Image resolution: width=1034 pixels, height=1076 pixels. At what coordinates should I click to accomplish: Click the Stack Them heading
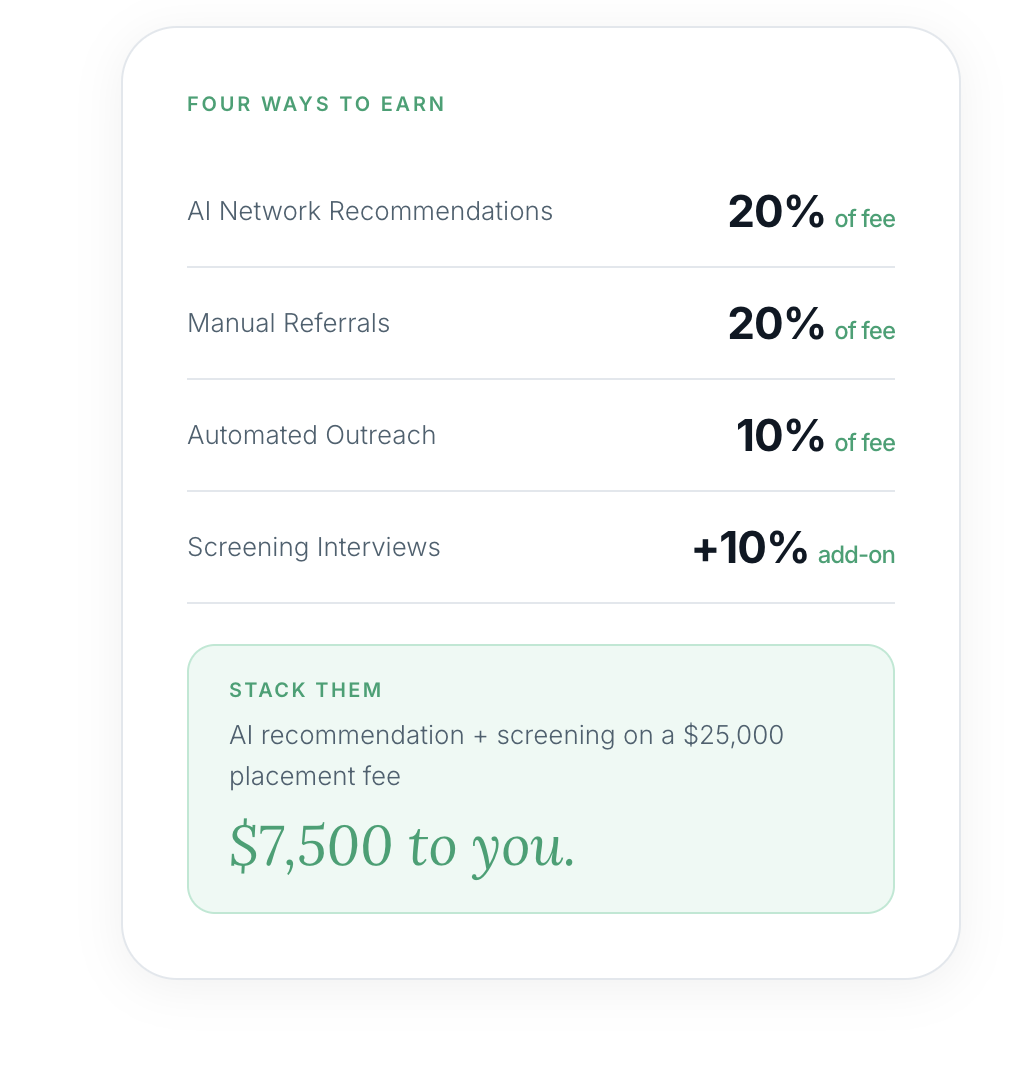(x=306, y=690)
